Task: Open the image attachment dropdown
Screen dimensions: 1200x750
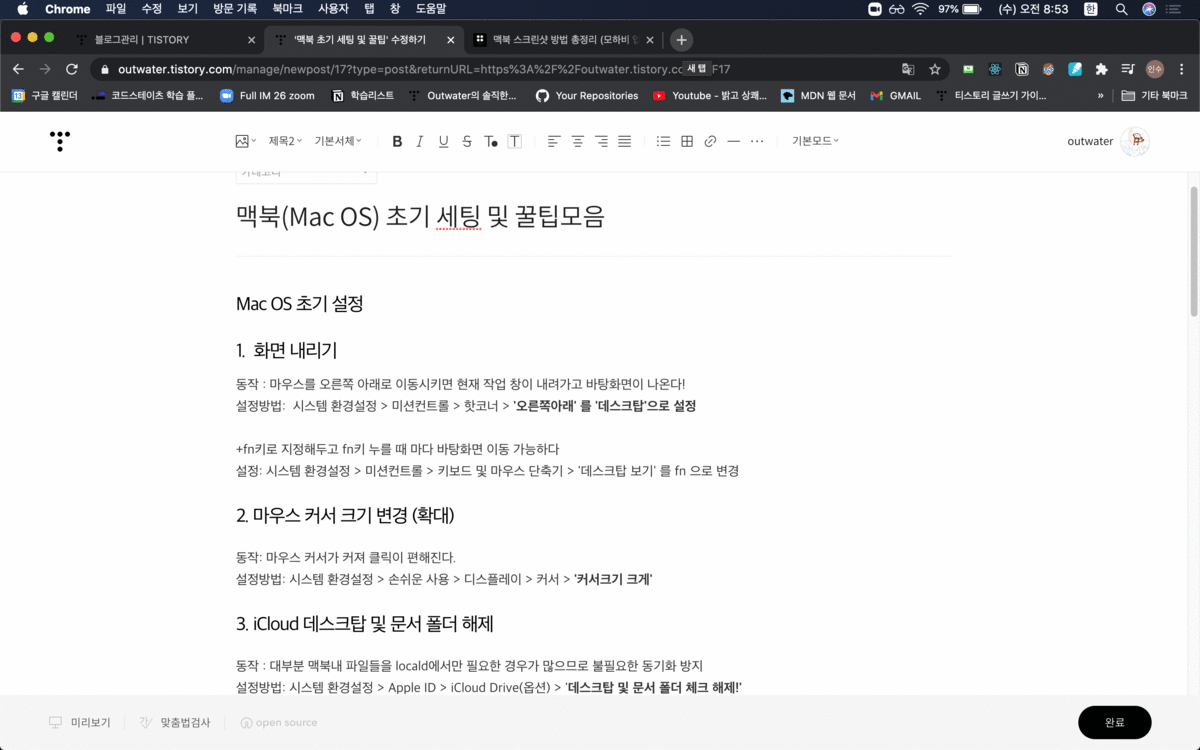Action: tap(245, 142)
